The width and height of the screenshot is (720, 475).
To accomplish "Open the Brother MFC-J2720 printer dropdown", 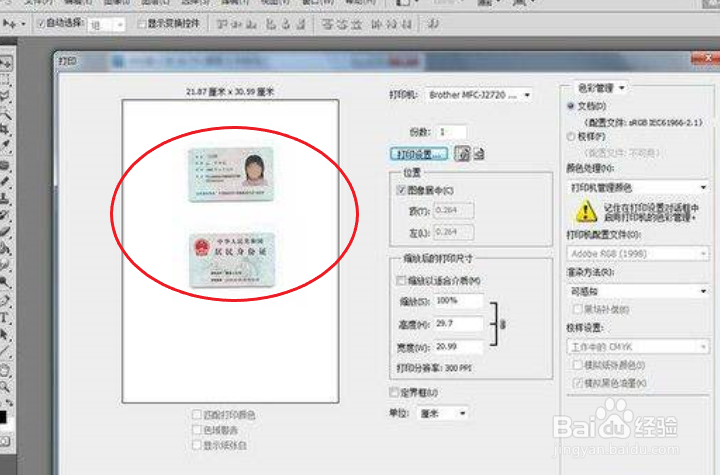I will pos(479,95).
